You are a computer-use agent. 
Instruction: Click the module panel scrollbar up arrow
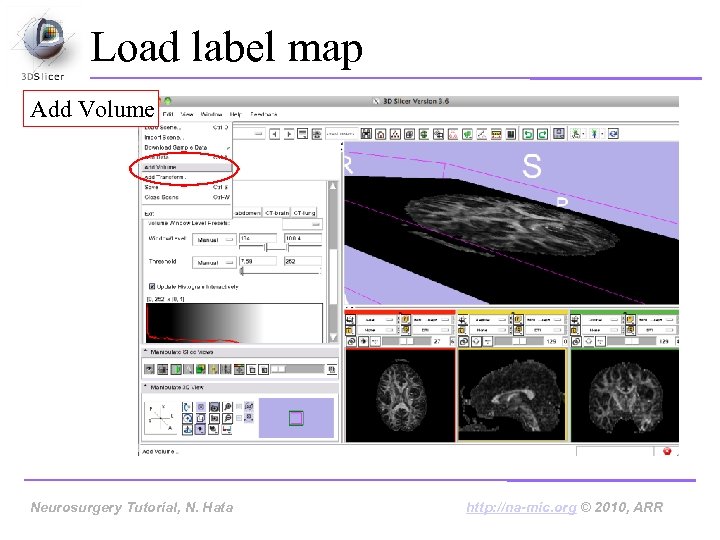tap(333, 186)
